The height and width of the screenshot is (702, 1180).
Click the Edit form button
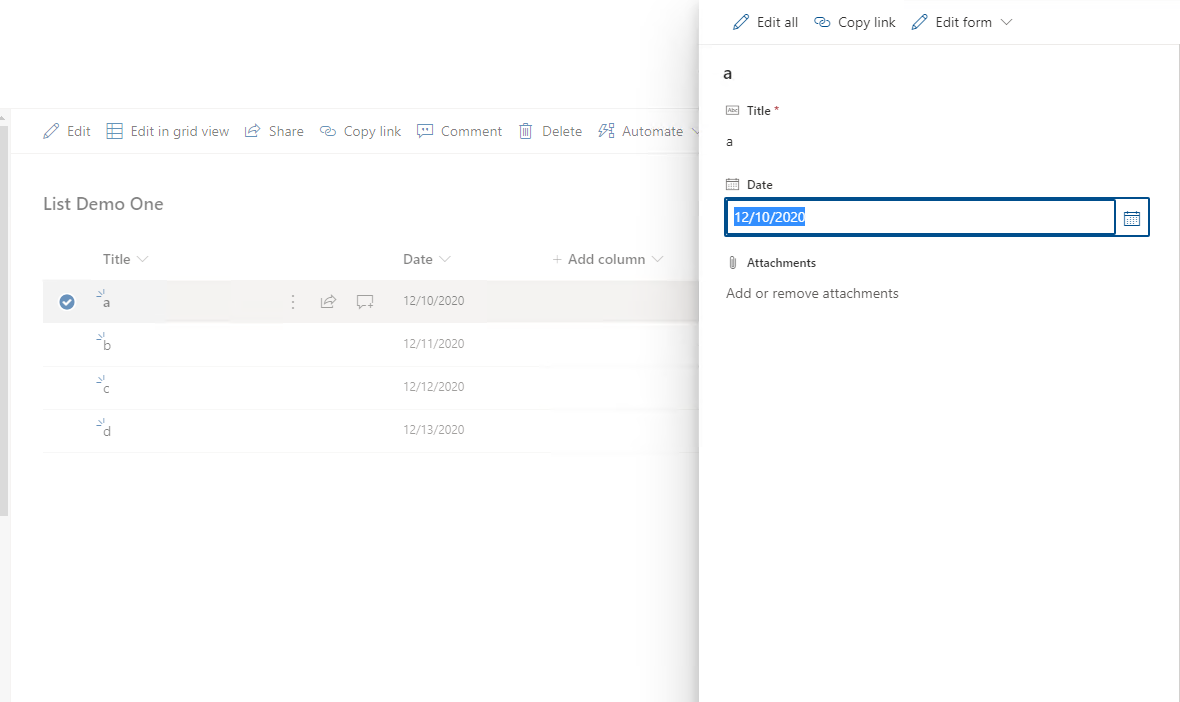point(952,22)
